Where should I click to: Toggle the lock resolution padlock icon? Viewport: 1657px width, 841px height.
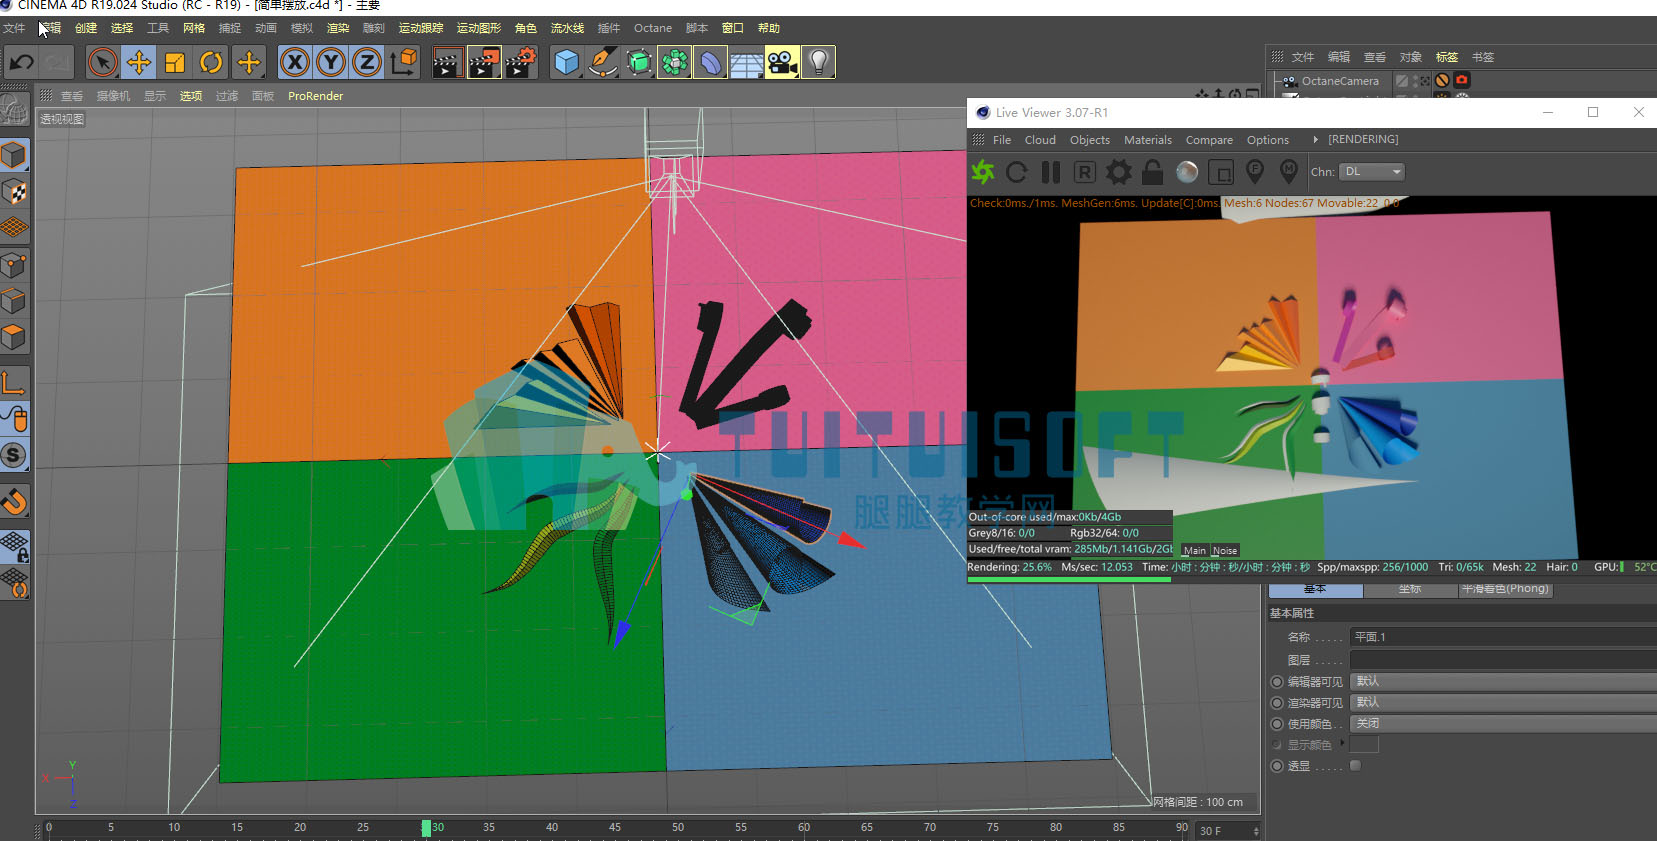click(x=1153, y=172)
